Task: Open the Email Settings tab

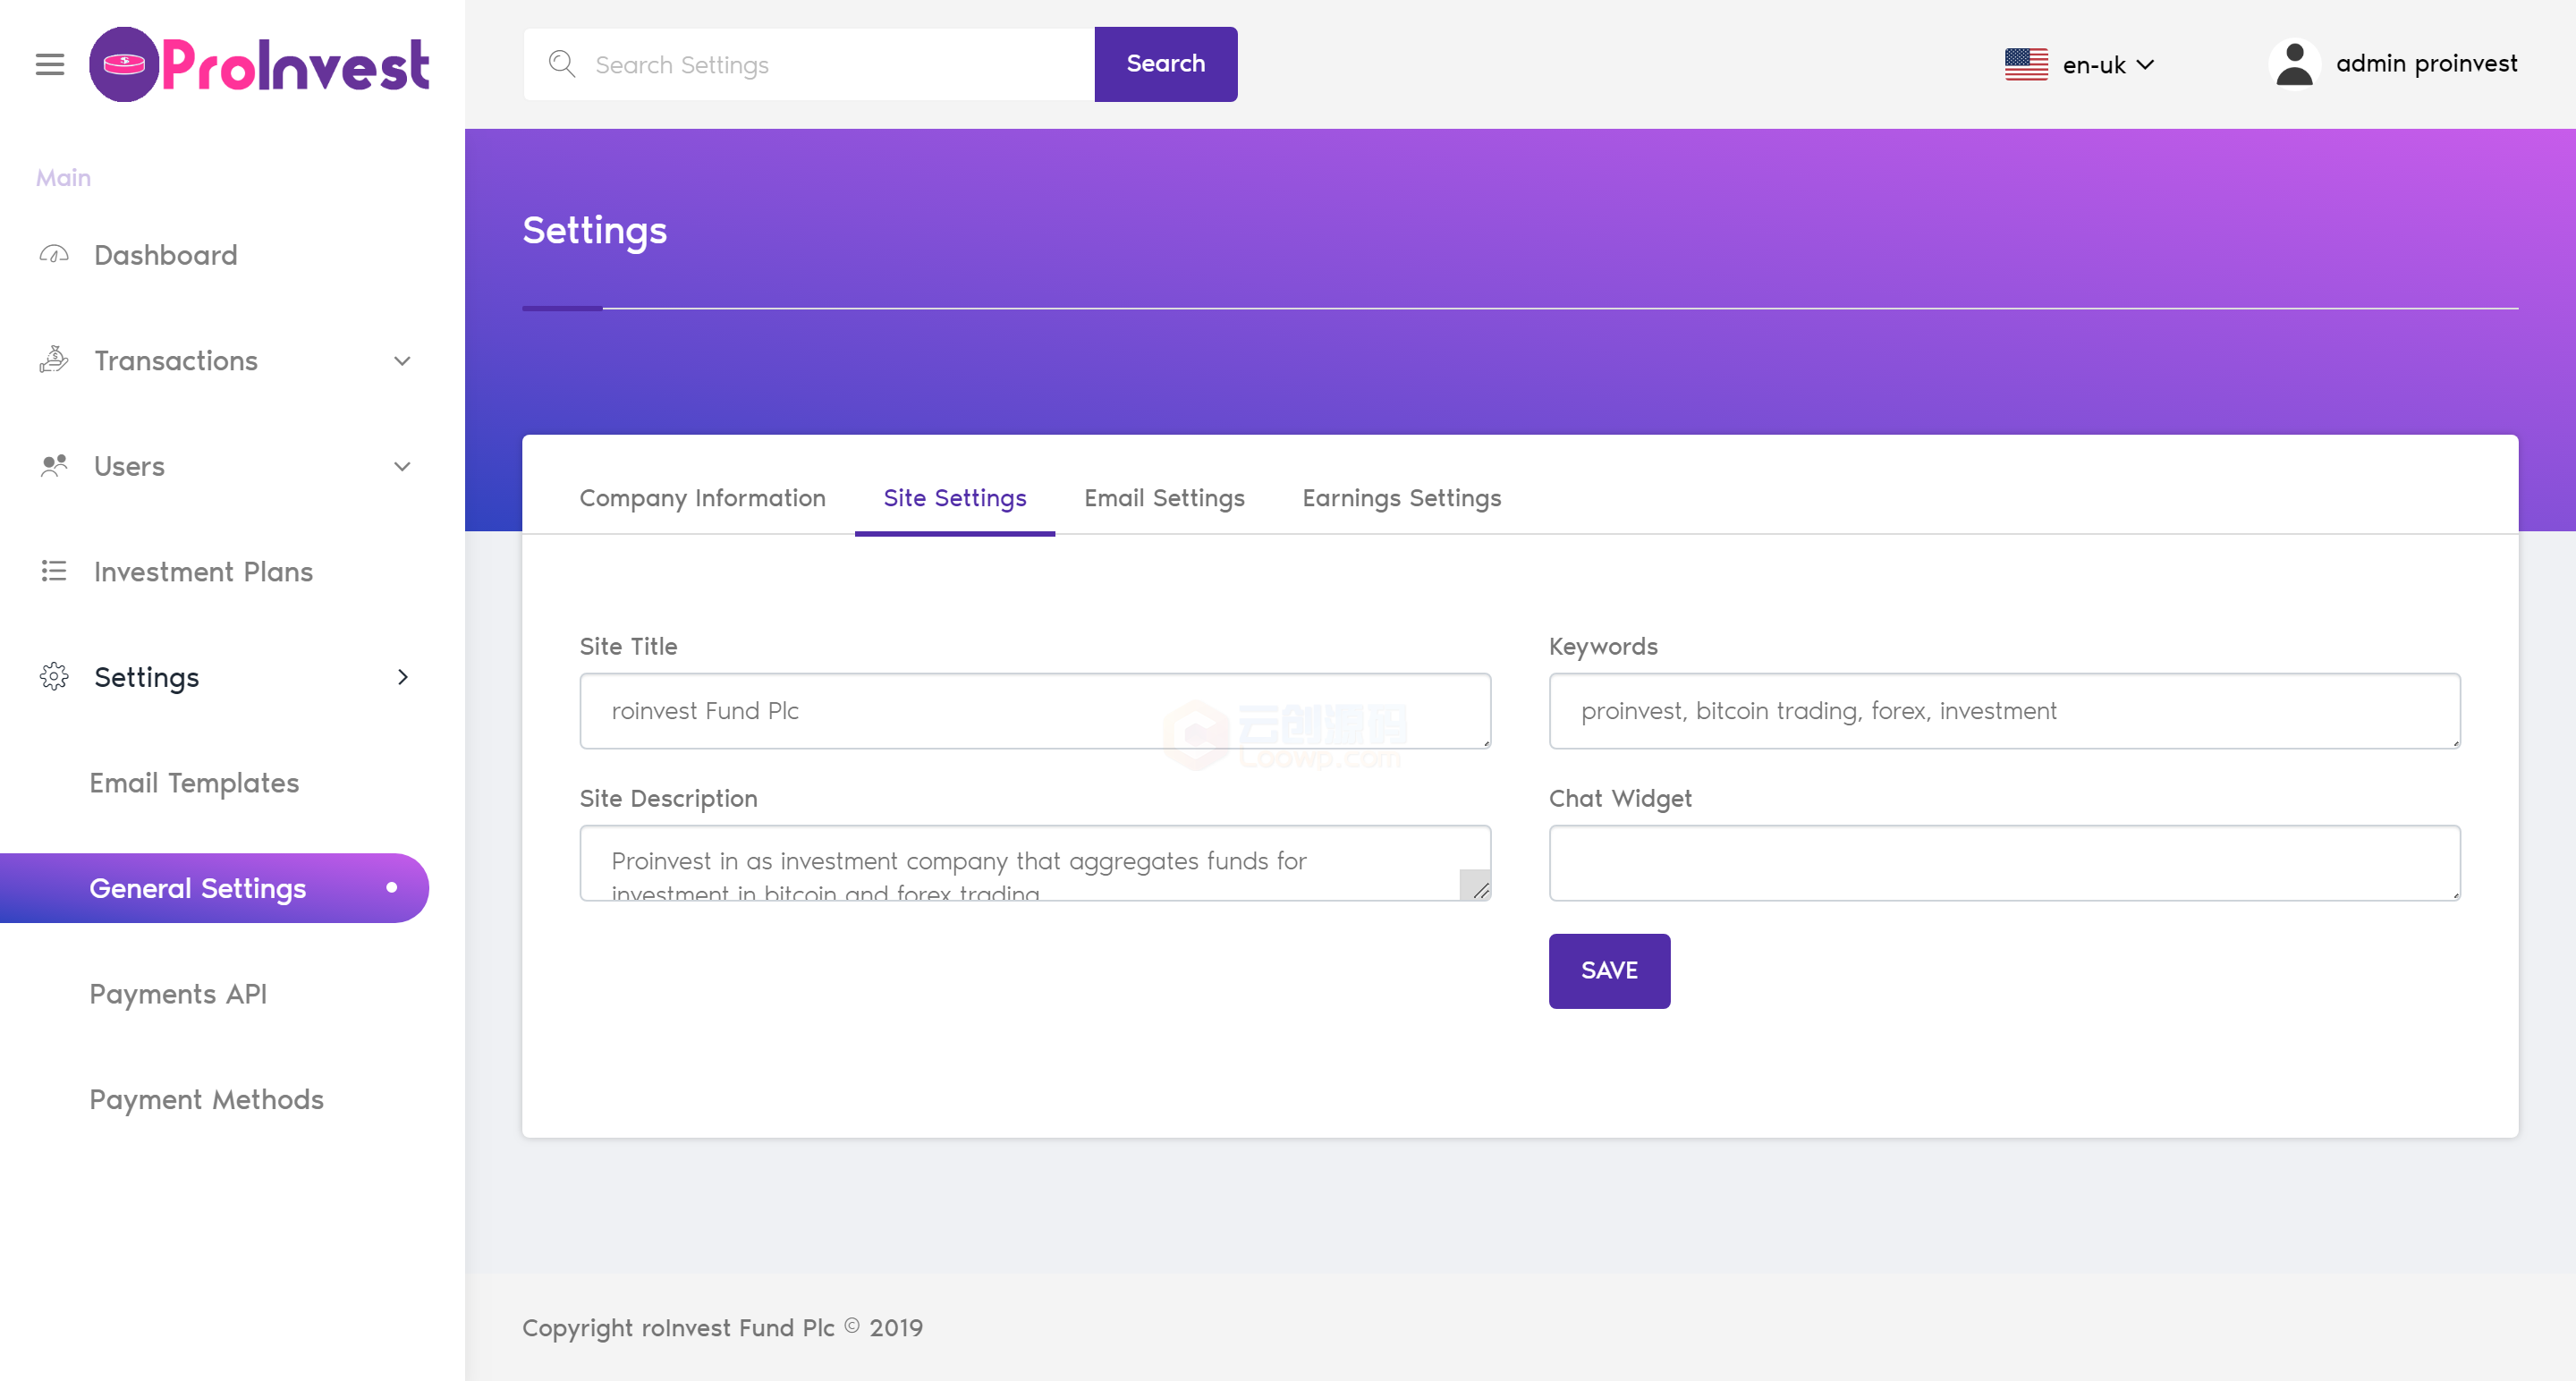Action: coord(1164,498)
